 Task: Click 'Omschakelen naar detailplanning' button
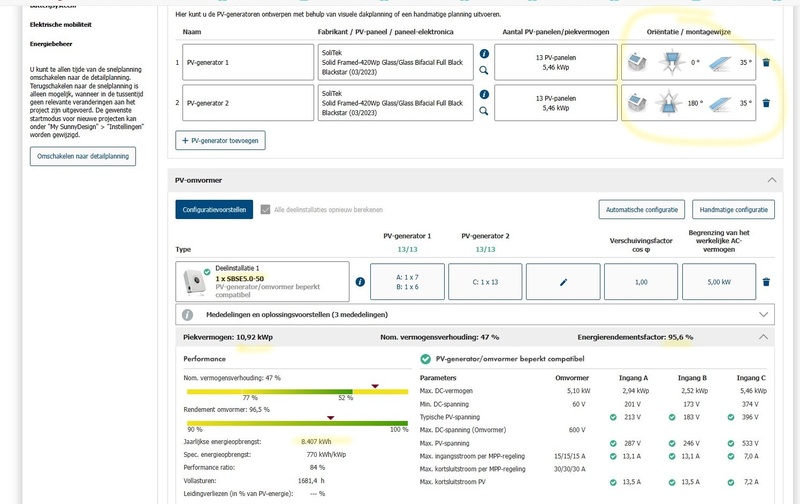tap(83, 156)
